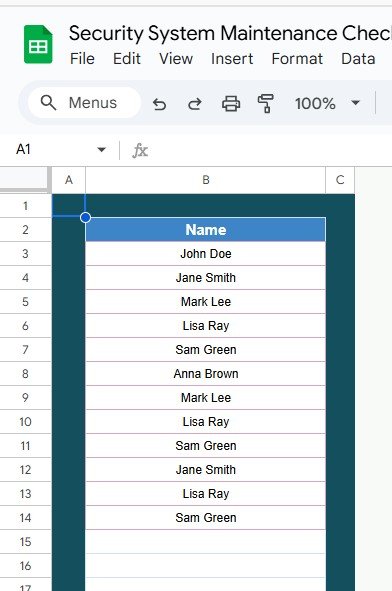The image size is (392, 591).
Task: Click Mark Lee in row 5
Action: [205, 302]
